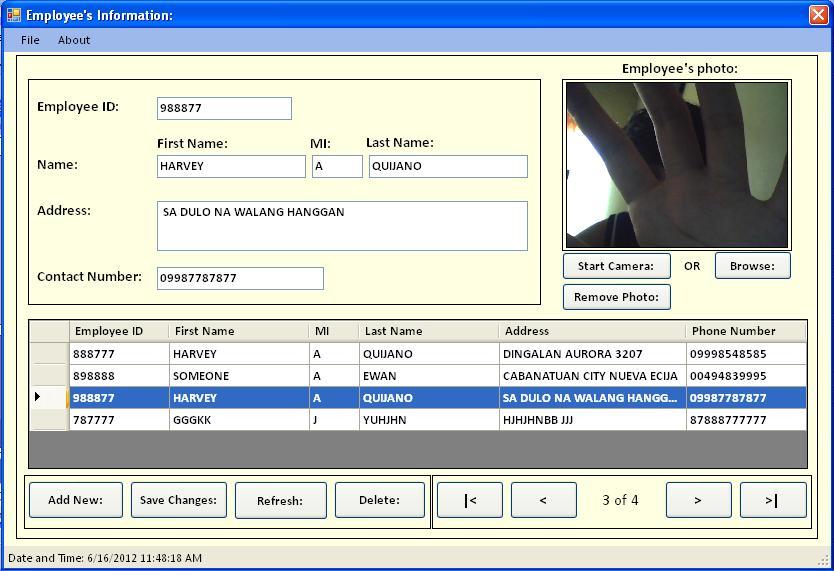Image resolution: width=834 pixels, height=571 pixels.
Task: Click the DINGALAN AURORA 3207 address cell
Action: pos(593,354)
